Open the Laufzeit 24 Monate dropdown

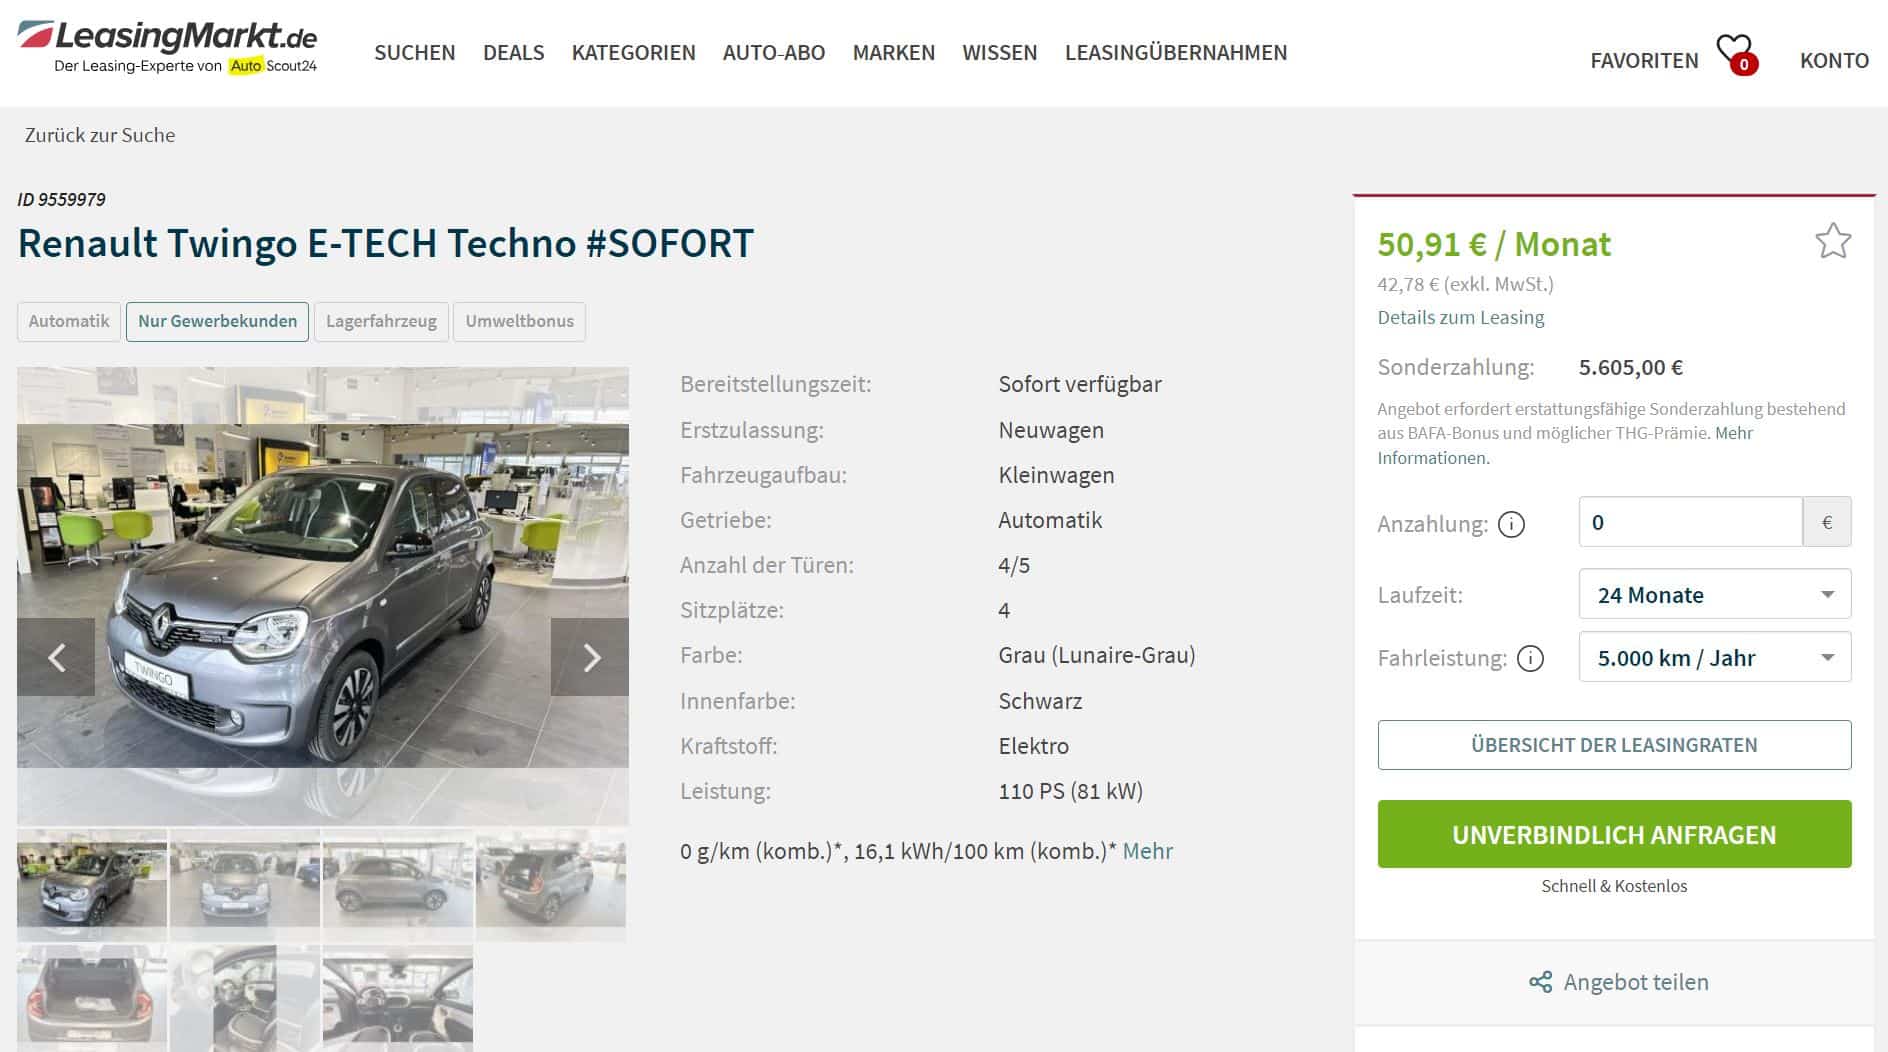point(1714,594)
